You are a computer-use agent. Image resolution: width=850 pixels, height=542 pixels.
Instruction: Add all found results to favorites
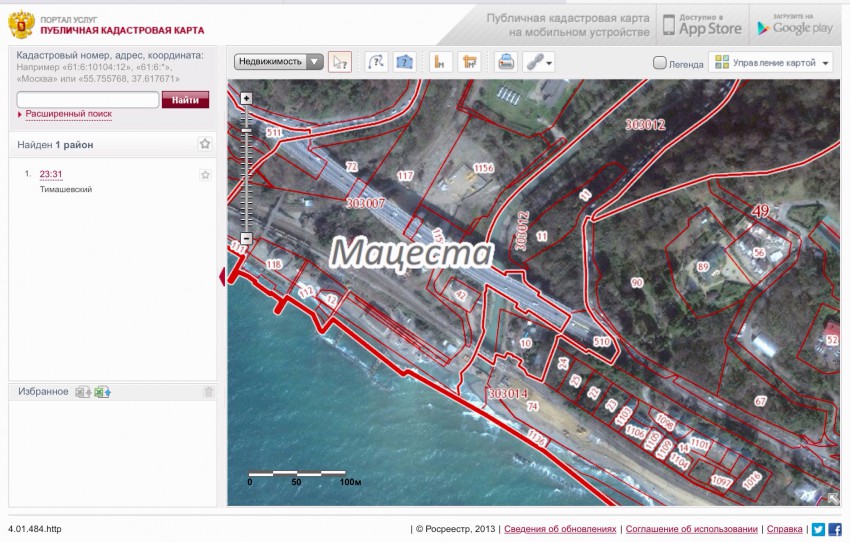pyautogui.click(x=205, y=144)
